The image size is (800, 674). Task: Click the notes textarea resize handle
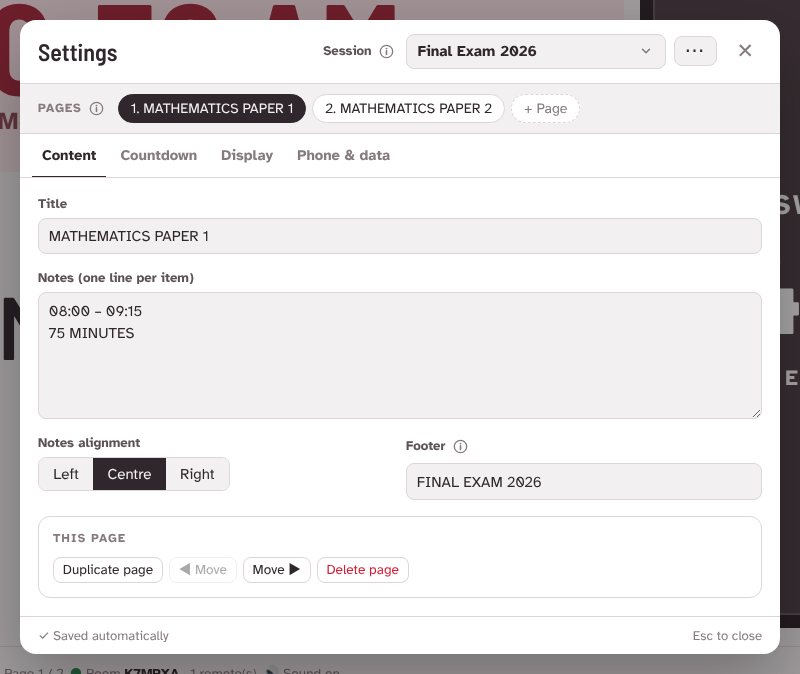[x=756, y=414]
